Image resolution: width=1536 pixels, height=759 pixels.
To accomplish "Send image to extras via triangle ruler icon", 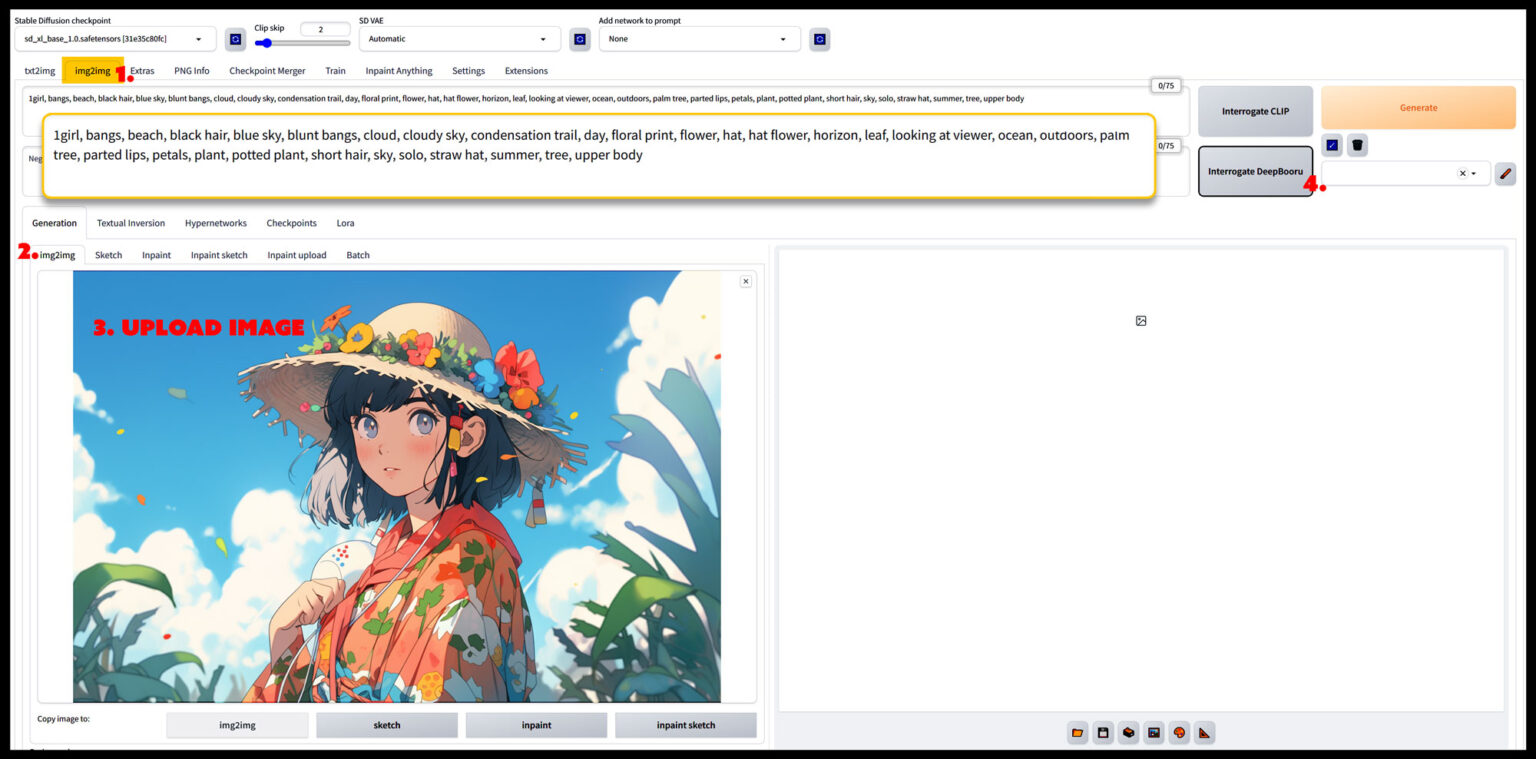I will pos(1204,732).
